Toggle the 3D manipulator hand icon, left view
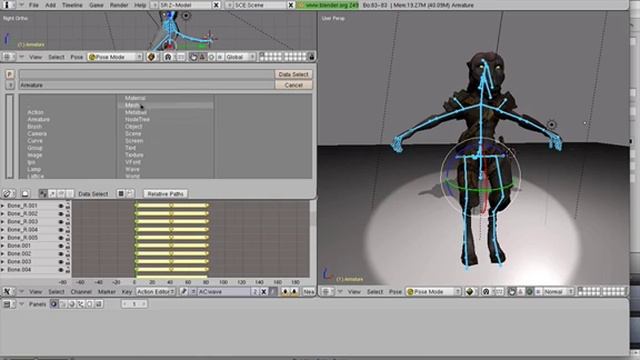Viewport: 640px width, 360px height. [x=193, y=57]
